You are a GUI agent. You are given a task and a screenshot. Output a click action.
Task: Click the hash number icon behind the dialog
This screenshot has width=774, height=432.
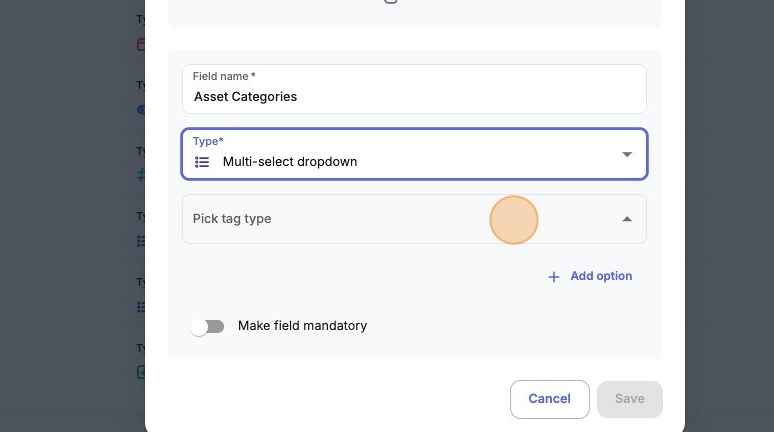[x=141, y=174]
